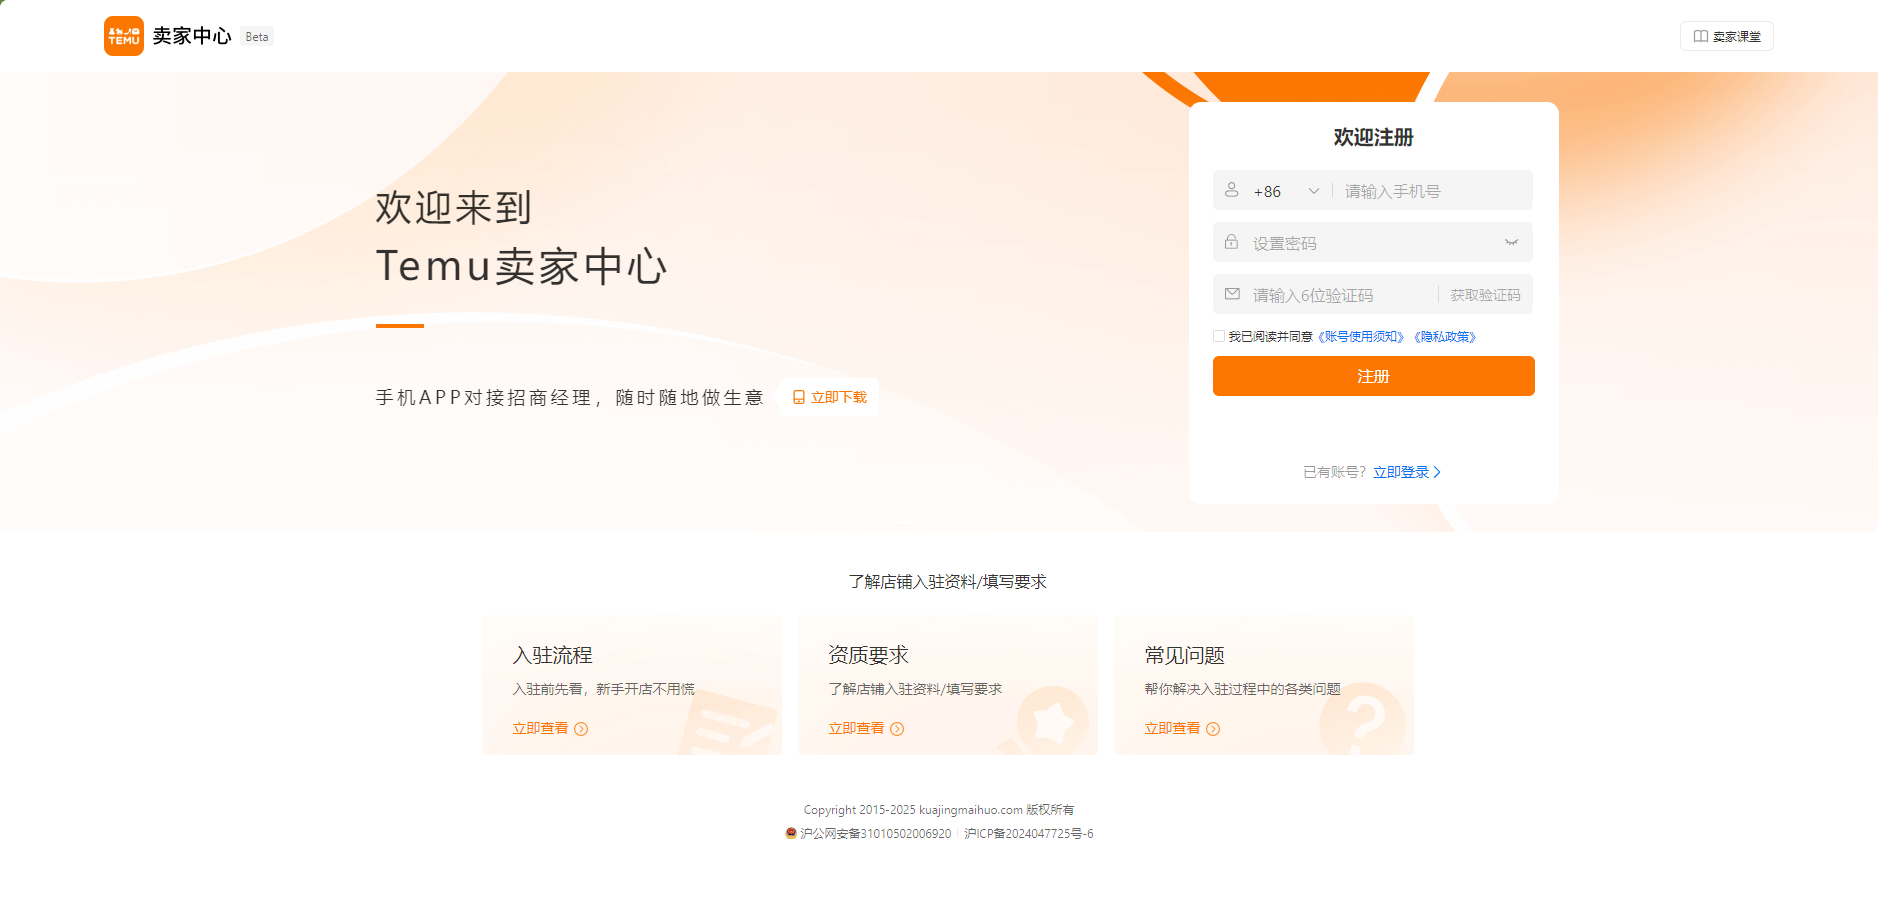
Task: Click the chevron next to 立即登录
Action: (x=1437, y=472)
